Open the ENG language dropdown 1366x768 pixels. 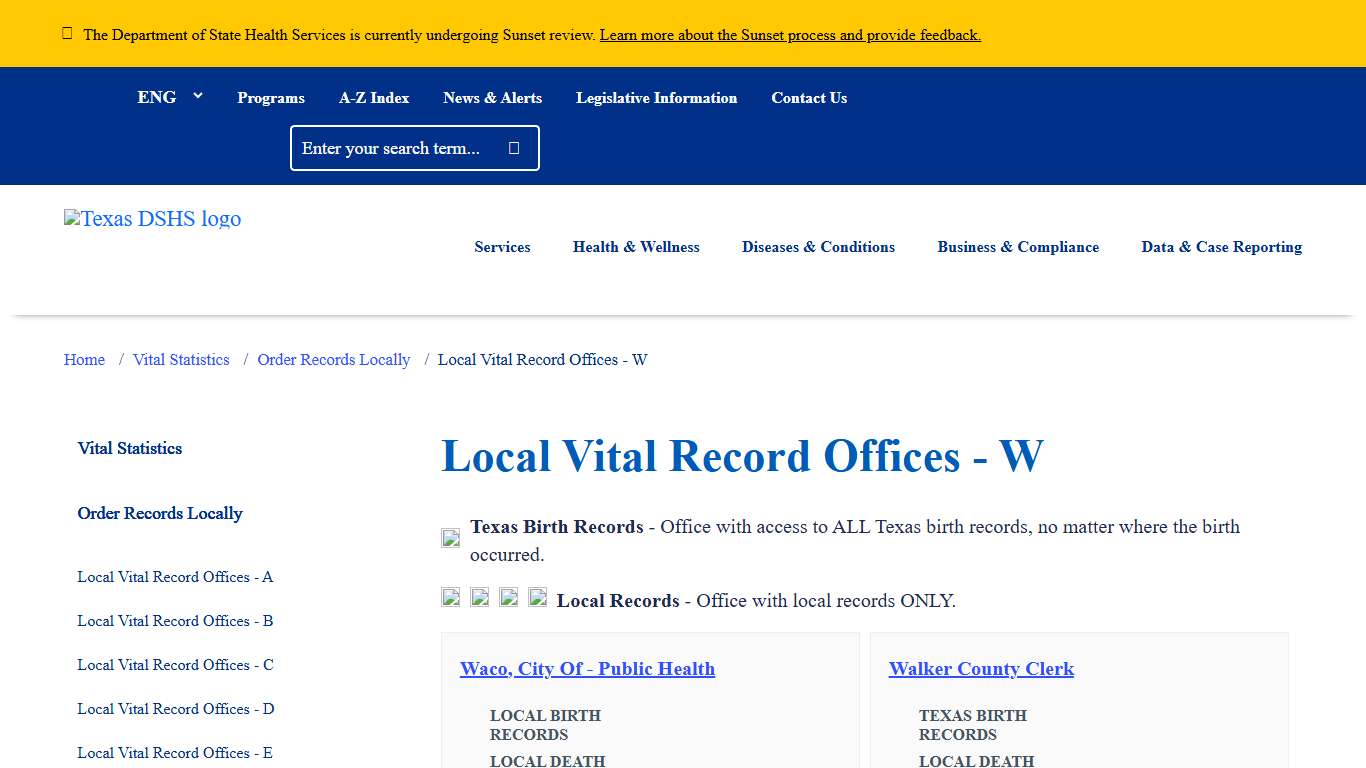(170, 97)
